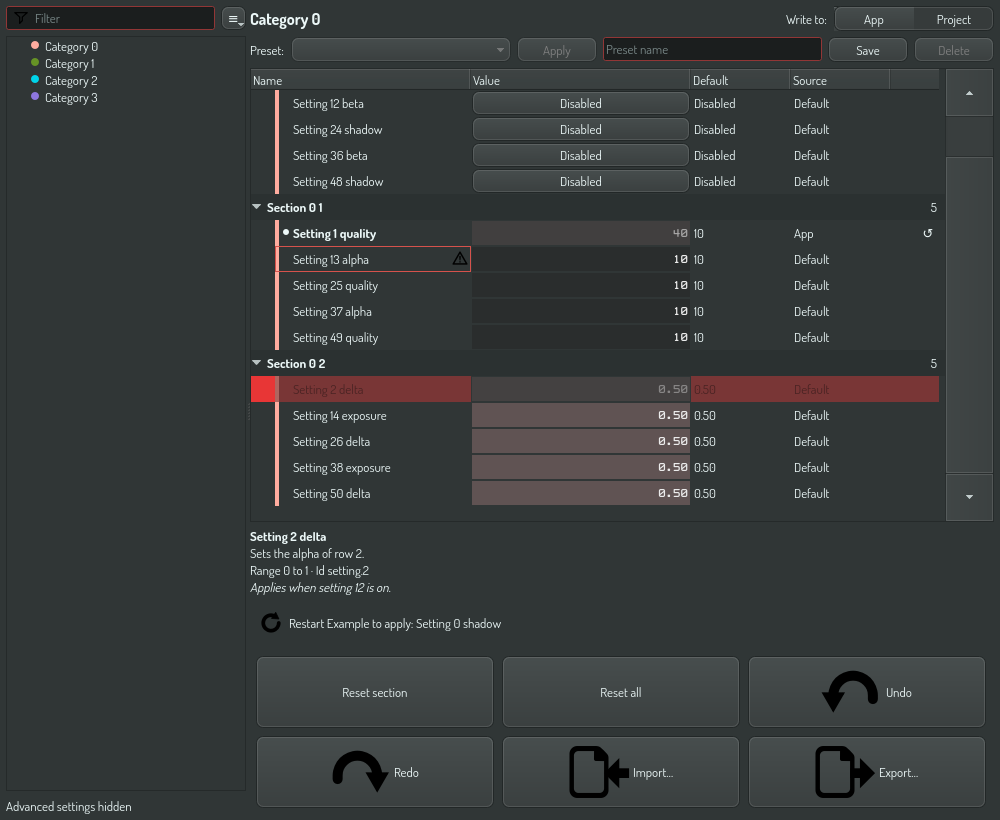Click the restart icon beside Restart Example
This screenshot has width=1000, height=820.
pyautogui.click(x=271, y=623)
